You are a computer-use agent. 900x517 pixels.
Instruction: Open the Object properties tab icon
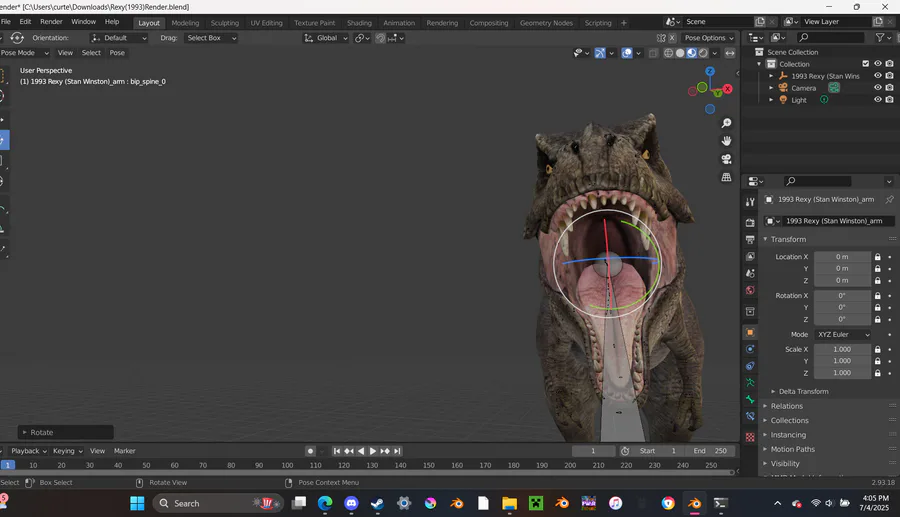tap(750, 332)
